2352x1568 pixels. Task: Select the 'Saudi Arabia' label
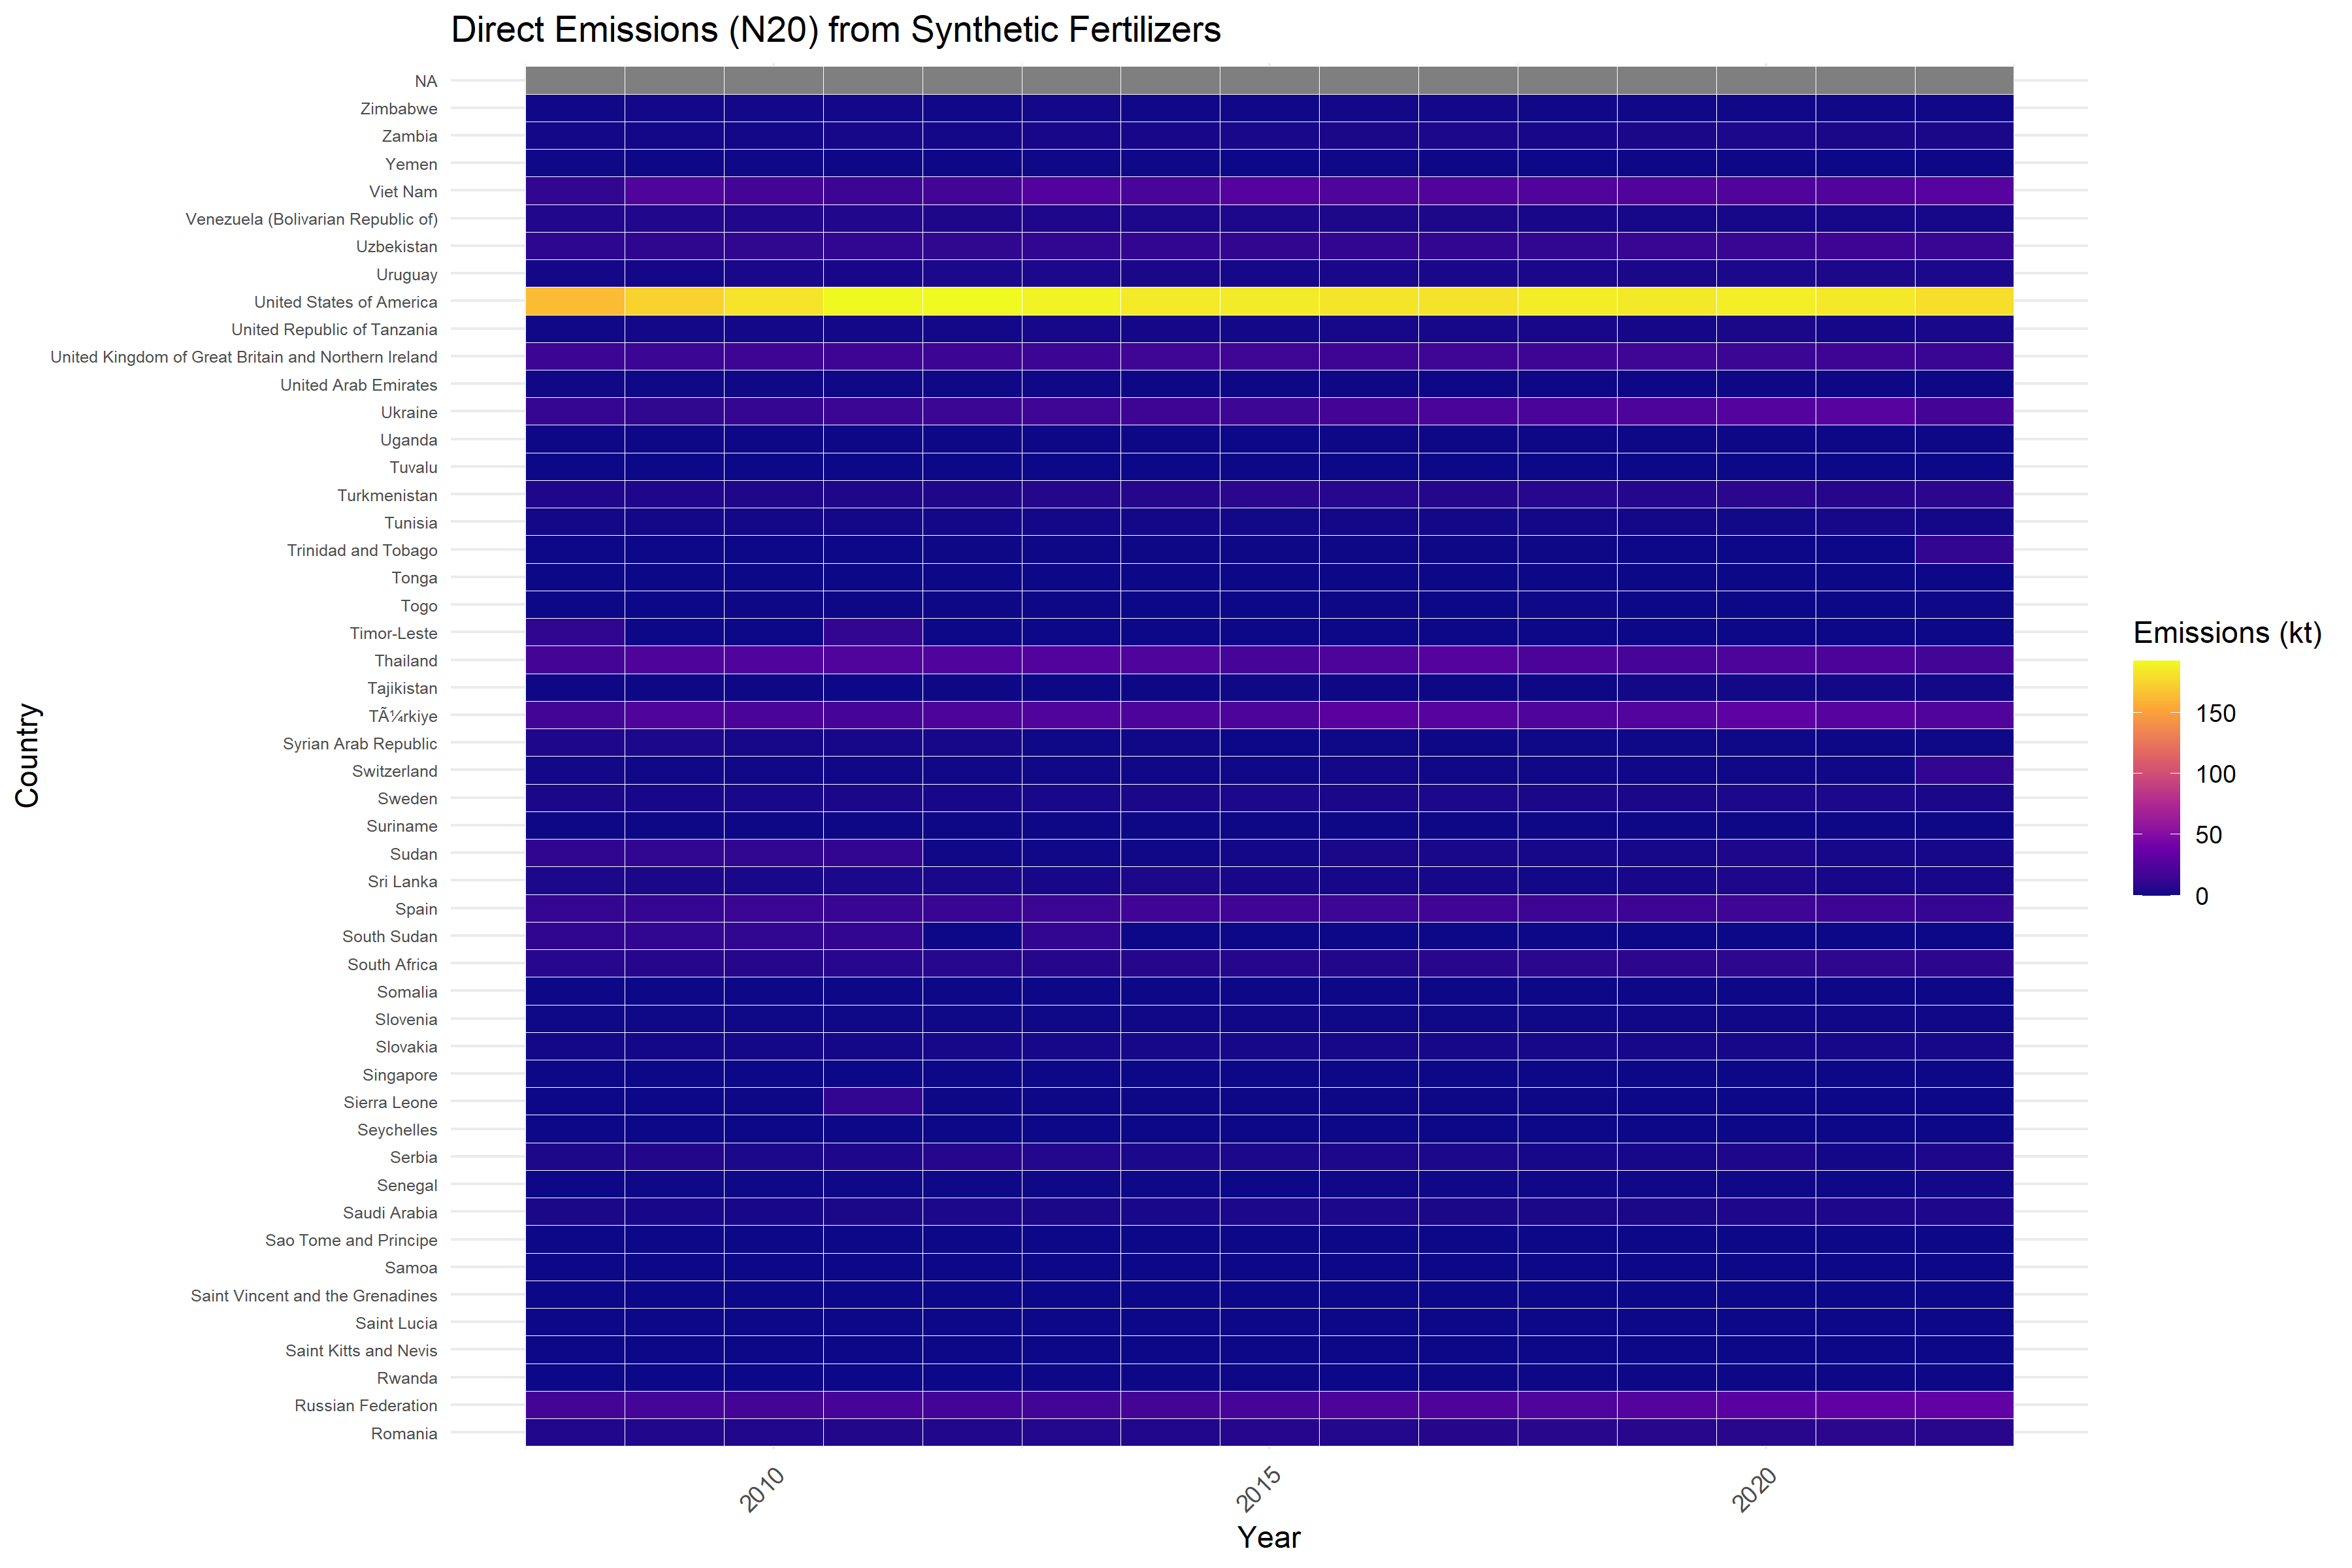(x=390, y=1213)
